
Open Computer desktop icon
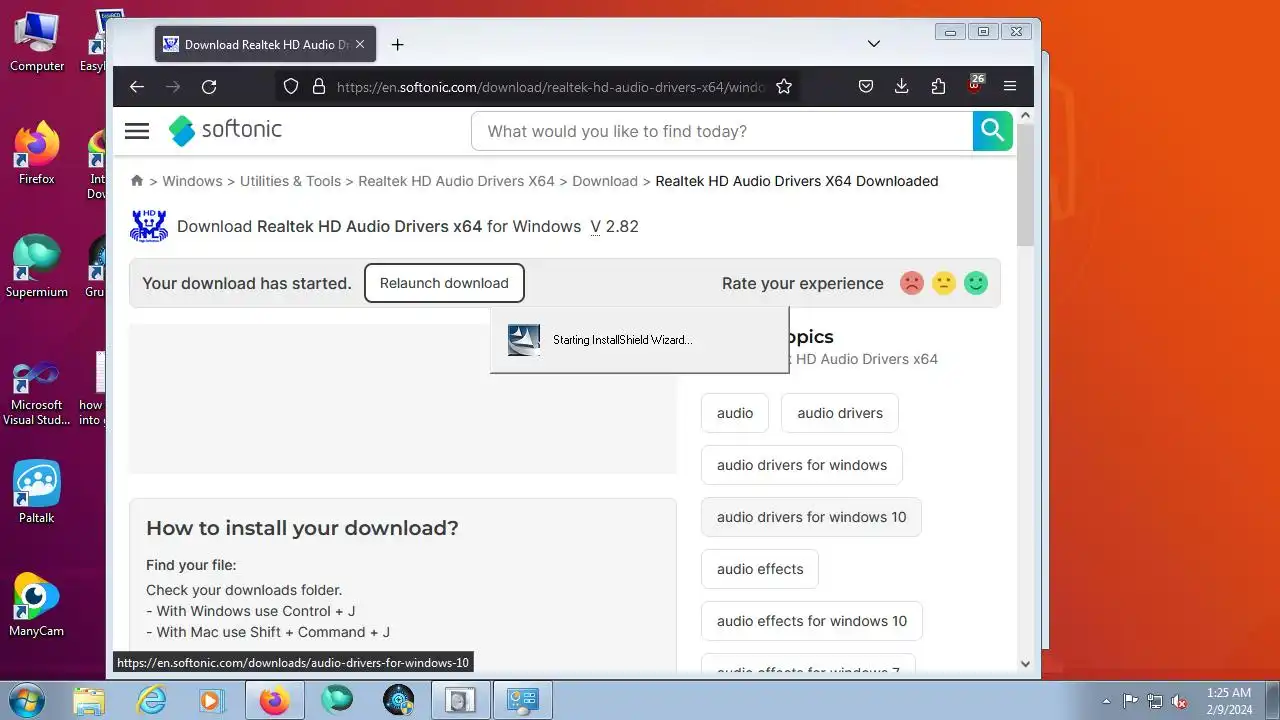click(37, 42)
